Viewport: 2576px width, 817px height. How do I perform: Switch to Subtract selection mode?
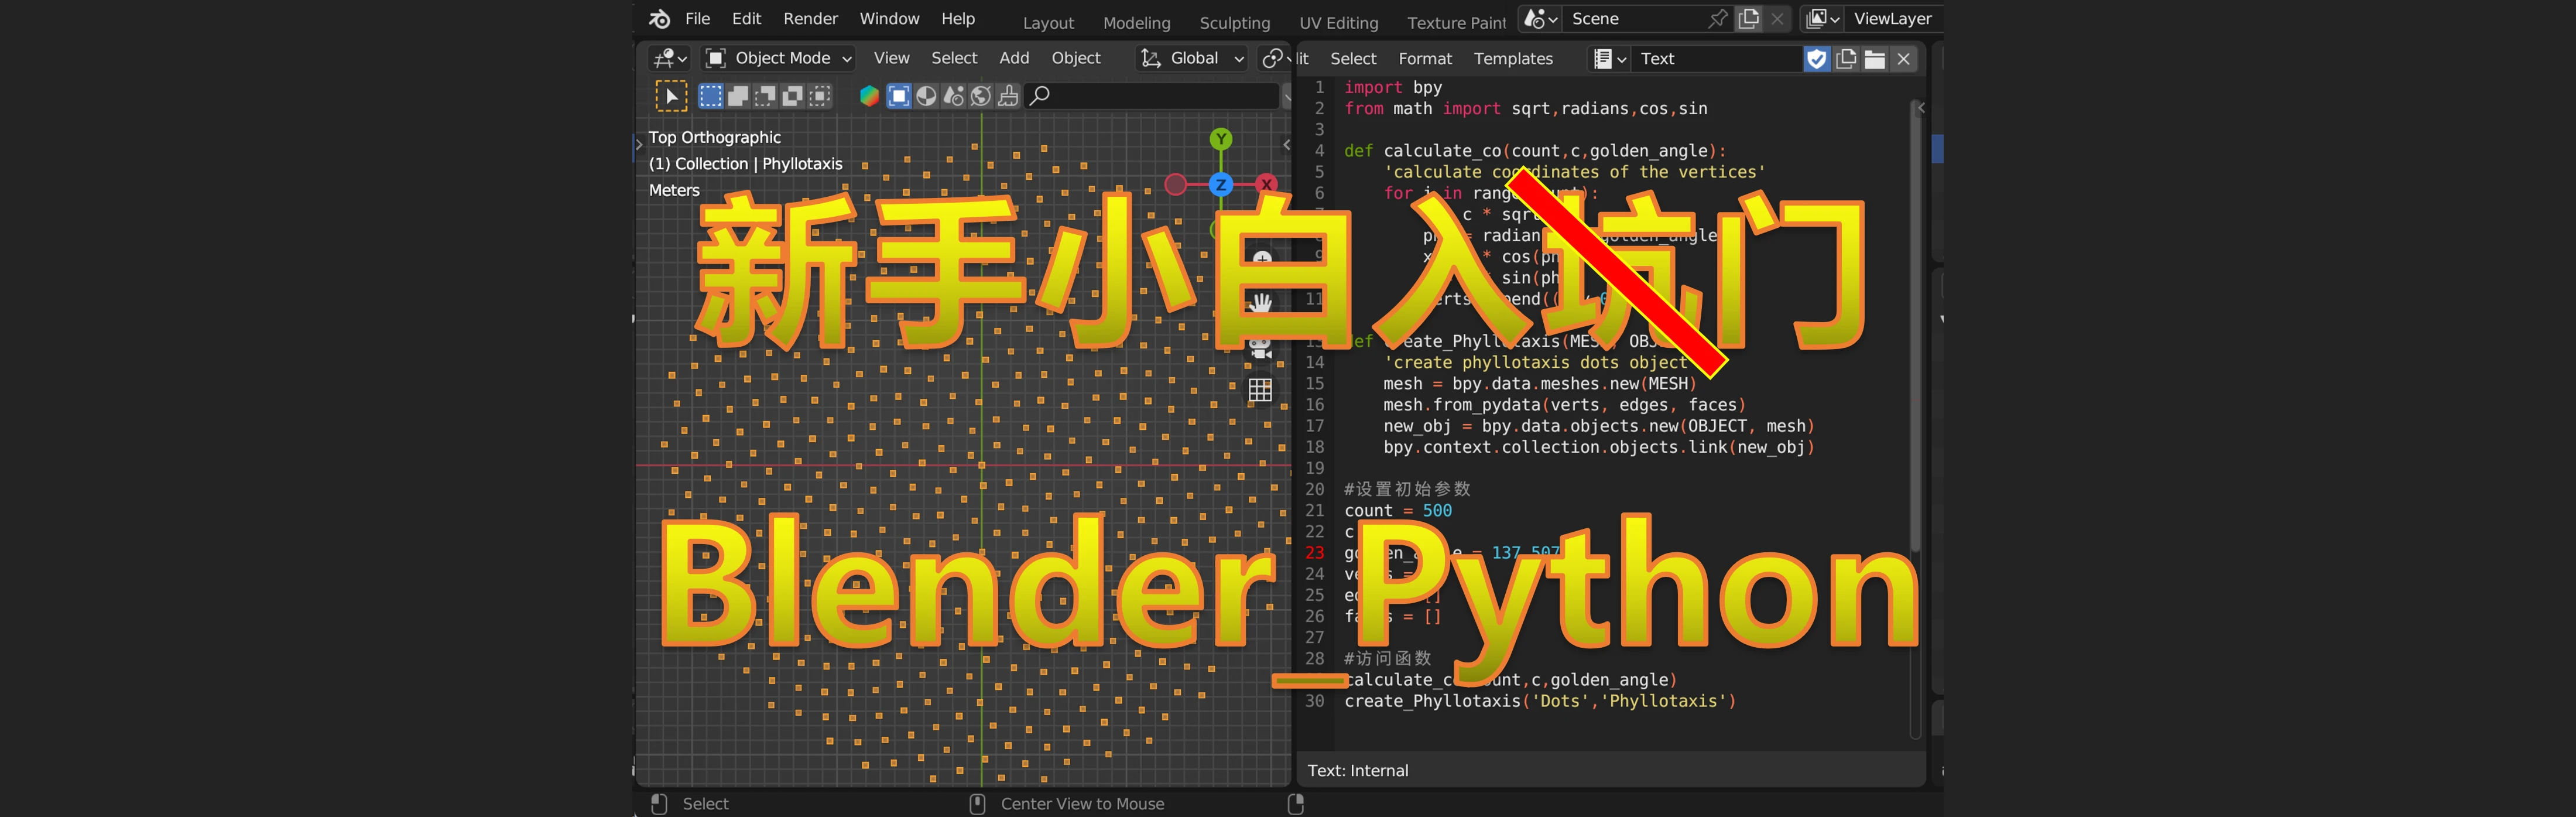(764, 96)
